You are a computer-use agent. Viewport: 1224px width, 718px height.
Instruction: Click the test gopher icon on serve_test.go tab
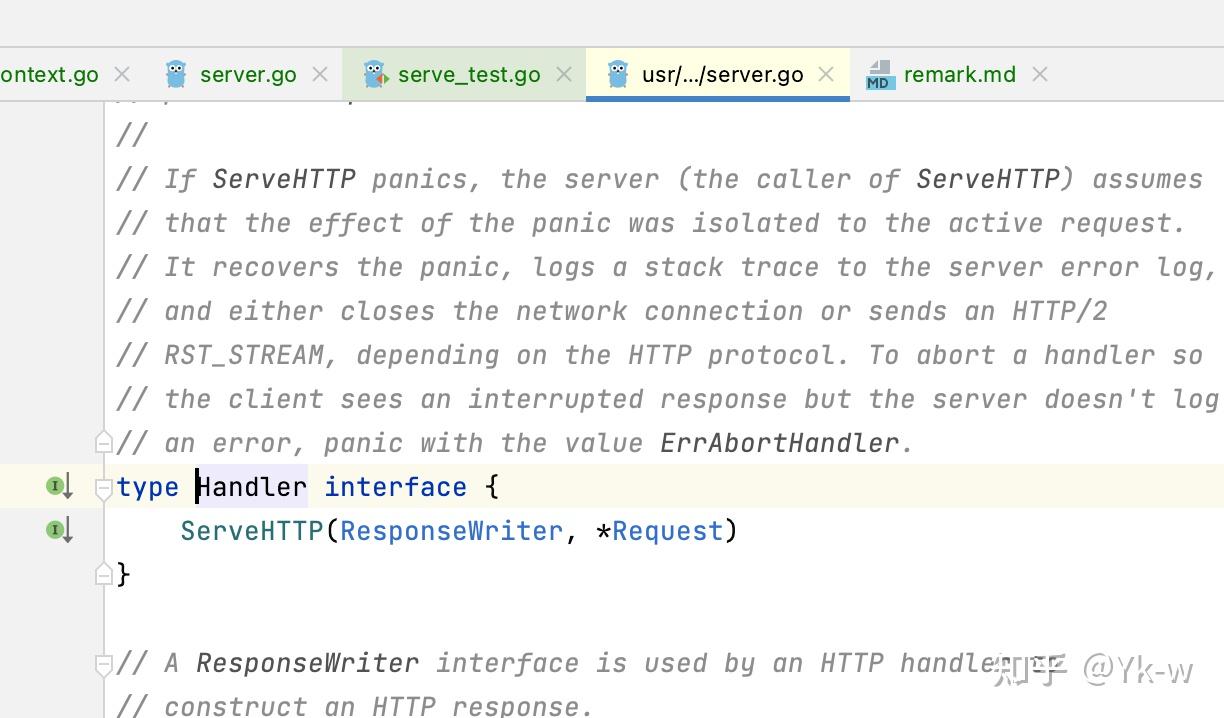[x=374, y=73]
